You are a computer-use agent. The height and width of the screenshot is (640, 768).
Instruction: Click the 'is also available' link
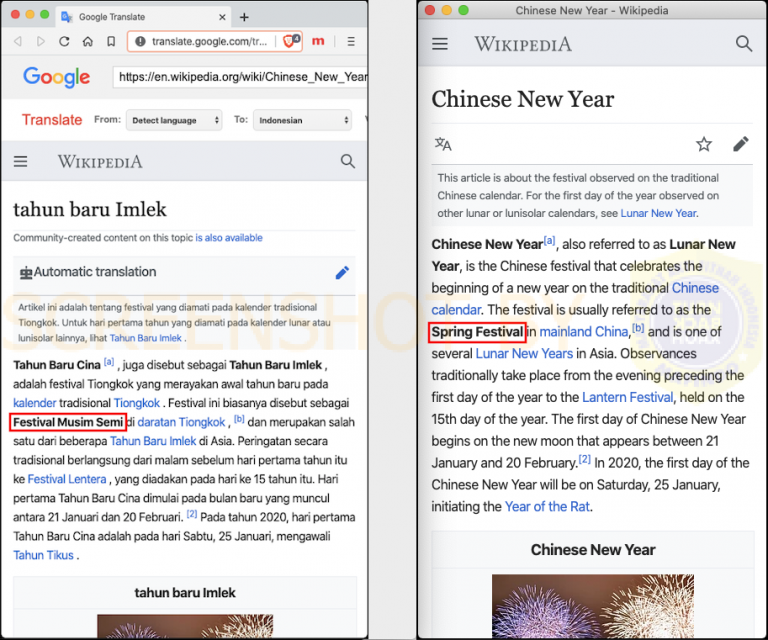tap(229, 238)
